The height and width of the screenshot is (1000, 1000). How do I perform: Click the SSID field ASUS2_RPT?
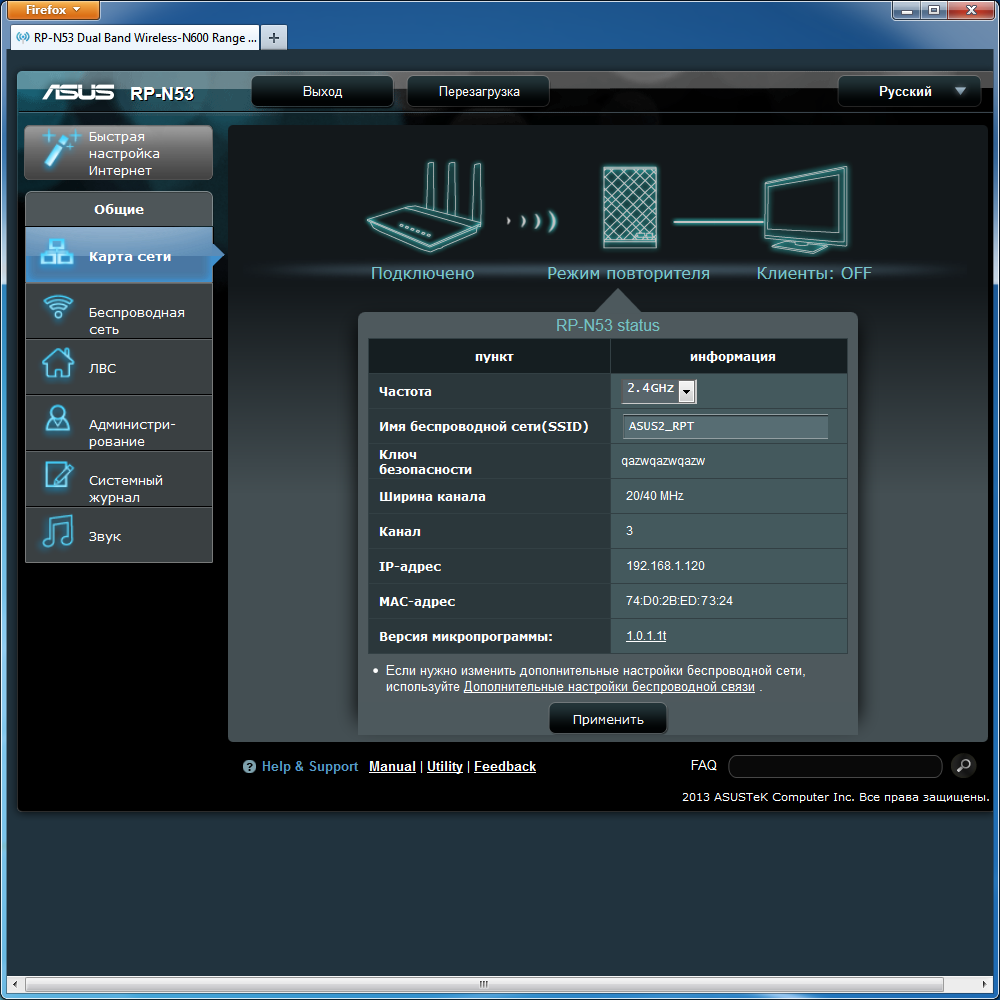725,426
